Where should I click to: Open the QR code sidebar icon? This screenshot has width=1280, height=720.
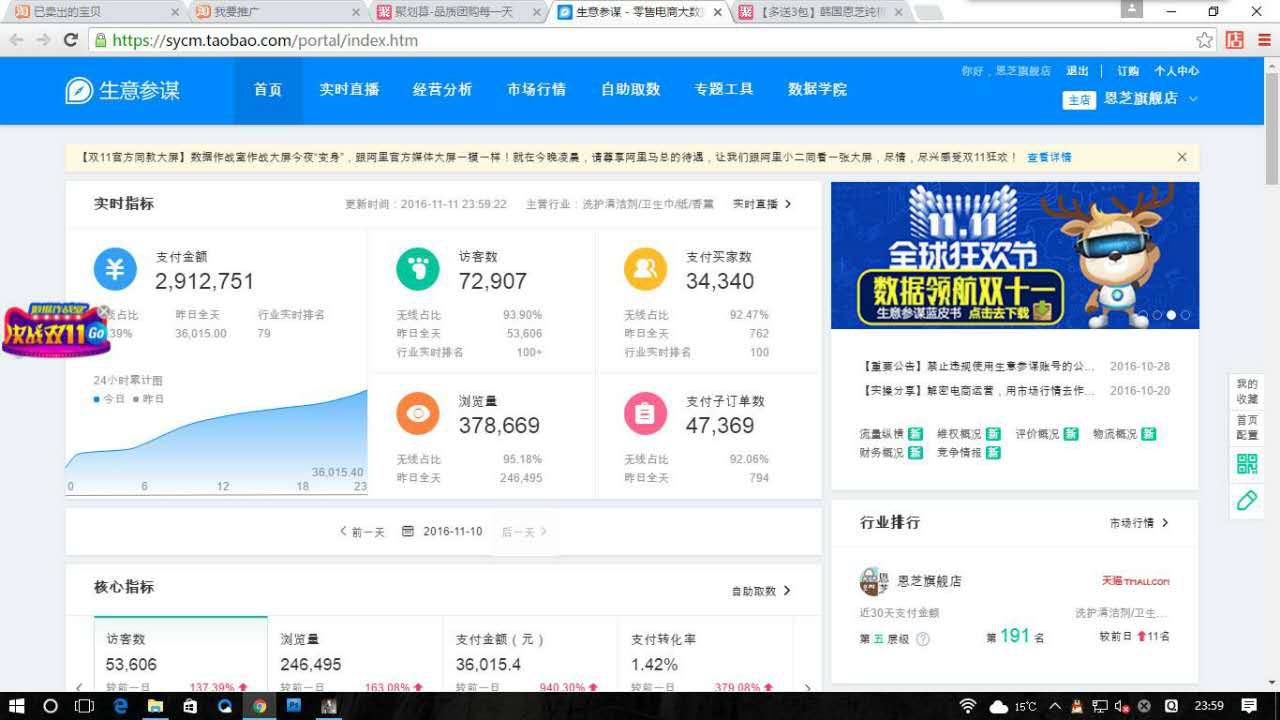(x=1247, y=463)
